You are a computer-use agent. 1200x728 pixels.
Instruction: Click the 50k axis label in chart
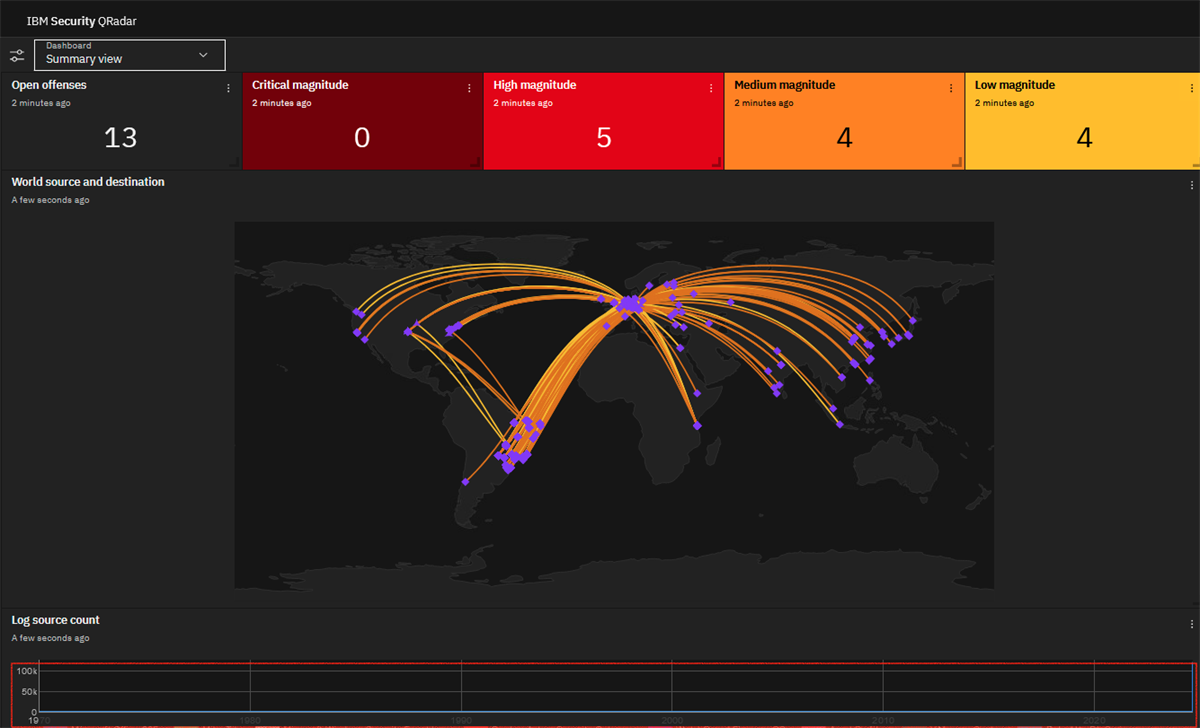(29, 692)
